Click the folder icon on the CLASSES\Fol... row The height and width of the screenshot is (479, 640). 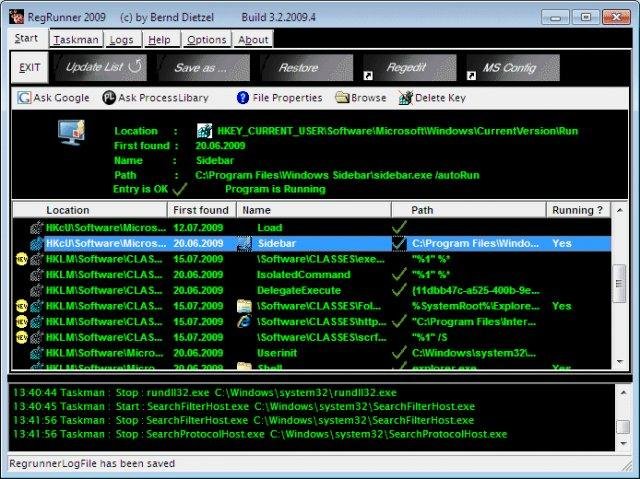click(x=244, y=306)
